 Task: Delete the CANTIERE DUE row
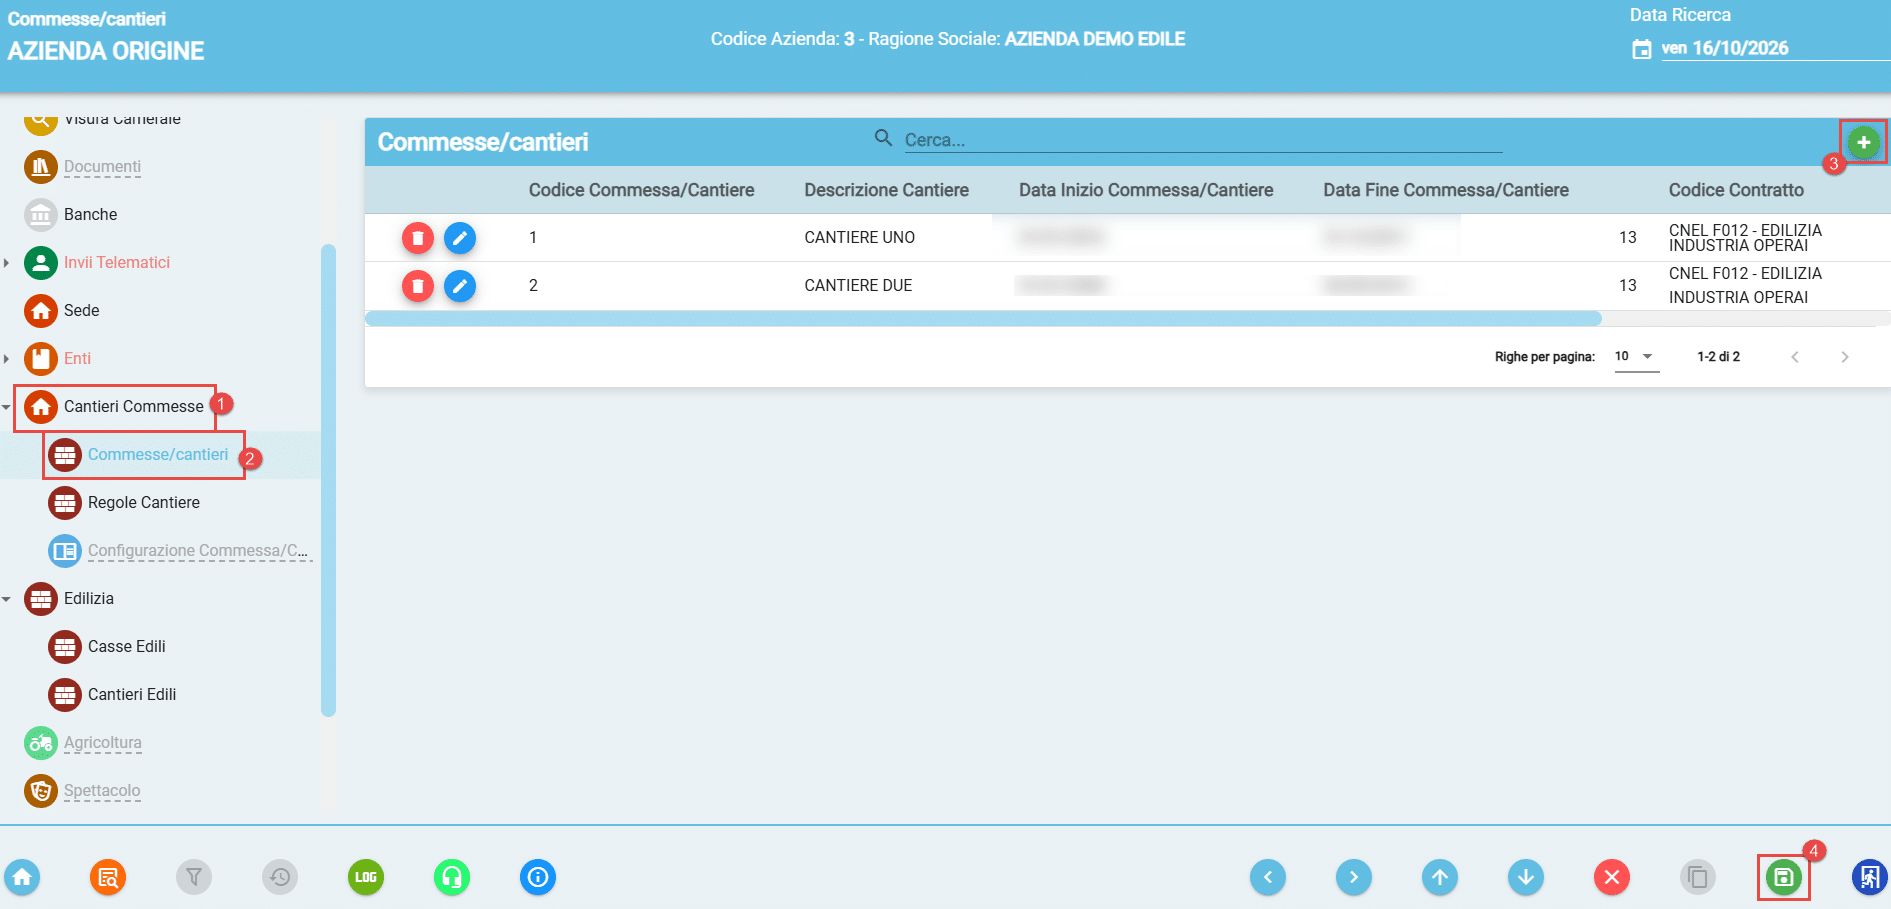coord(418,286)
